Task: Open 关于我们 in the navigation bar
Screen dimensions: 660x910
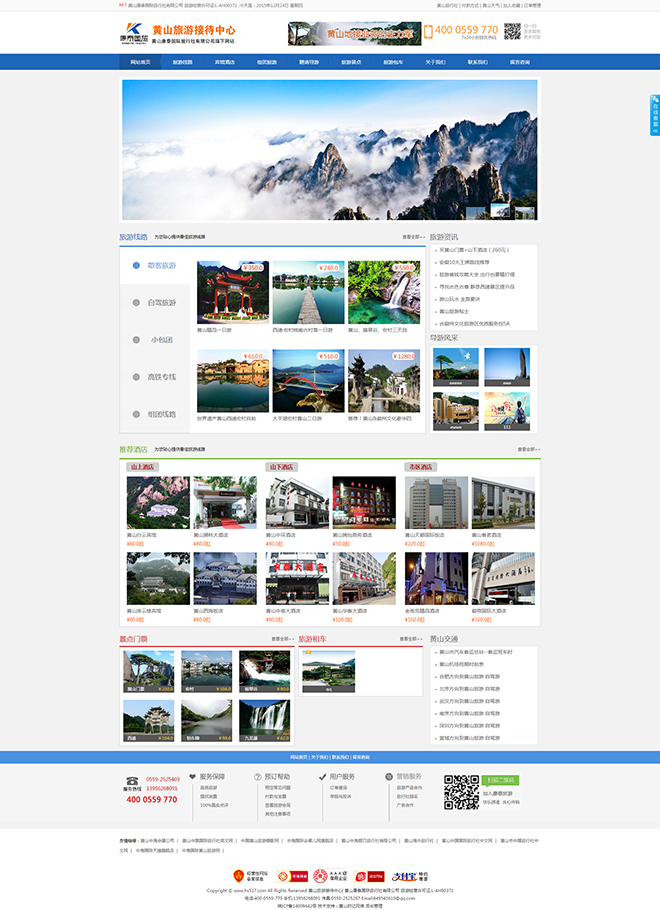Action: [x=436, y=62]
